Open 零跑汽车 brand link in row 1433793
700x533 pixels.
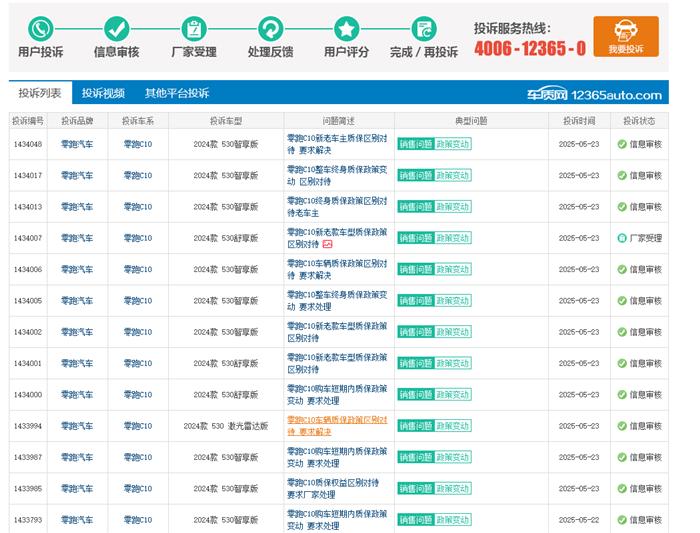click(77, 520)
